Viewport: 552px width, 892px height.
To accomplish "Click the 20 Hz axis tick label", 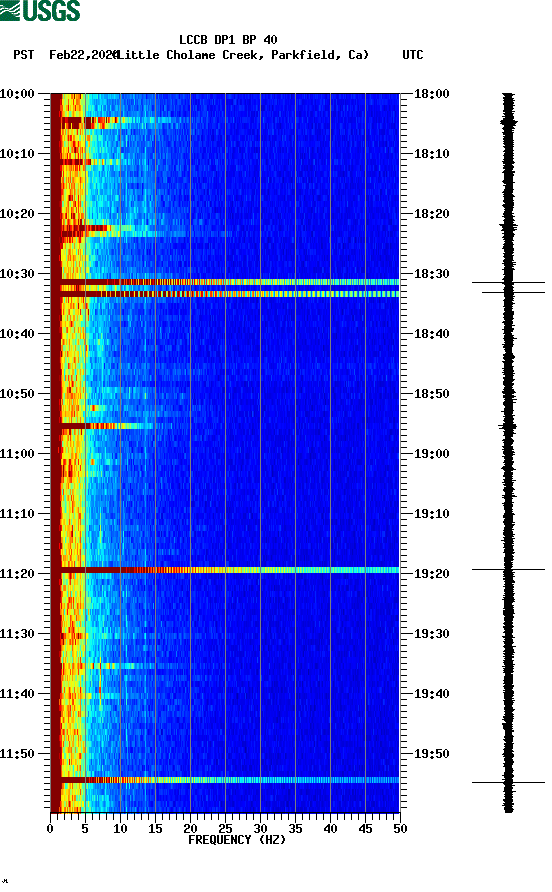I will [x=191, y=829].
